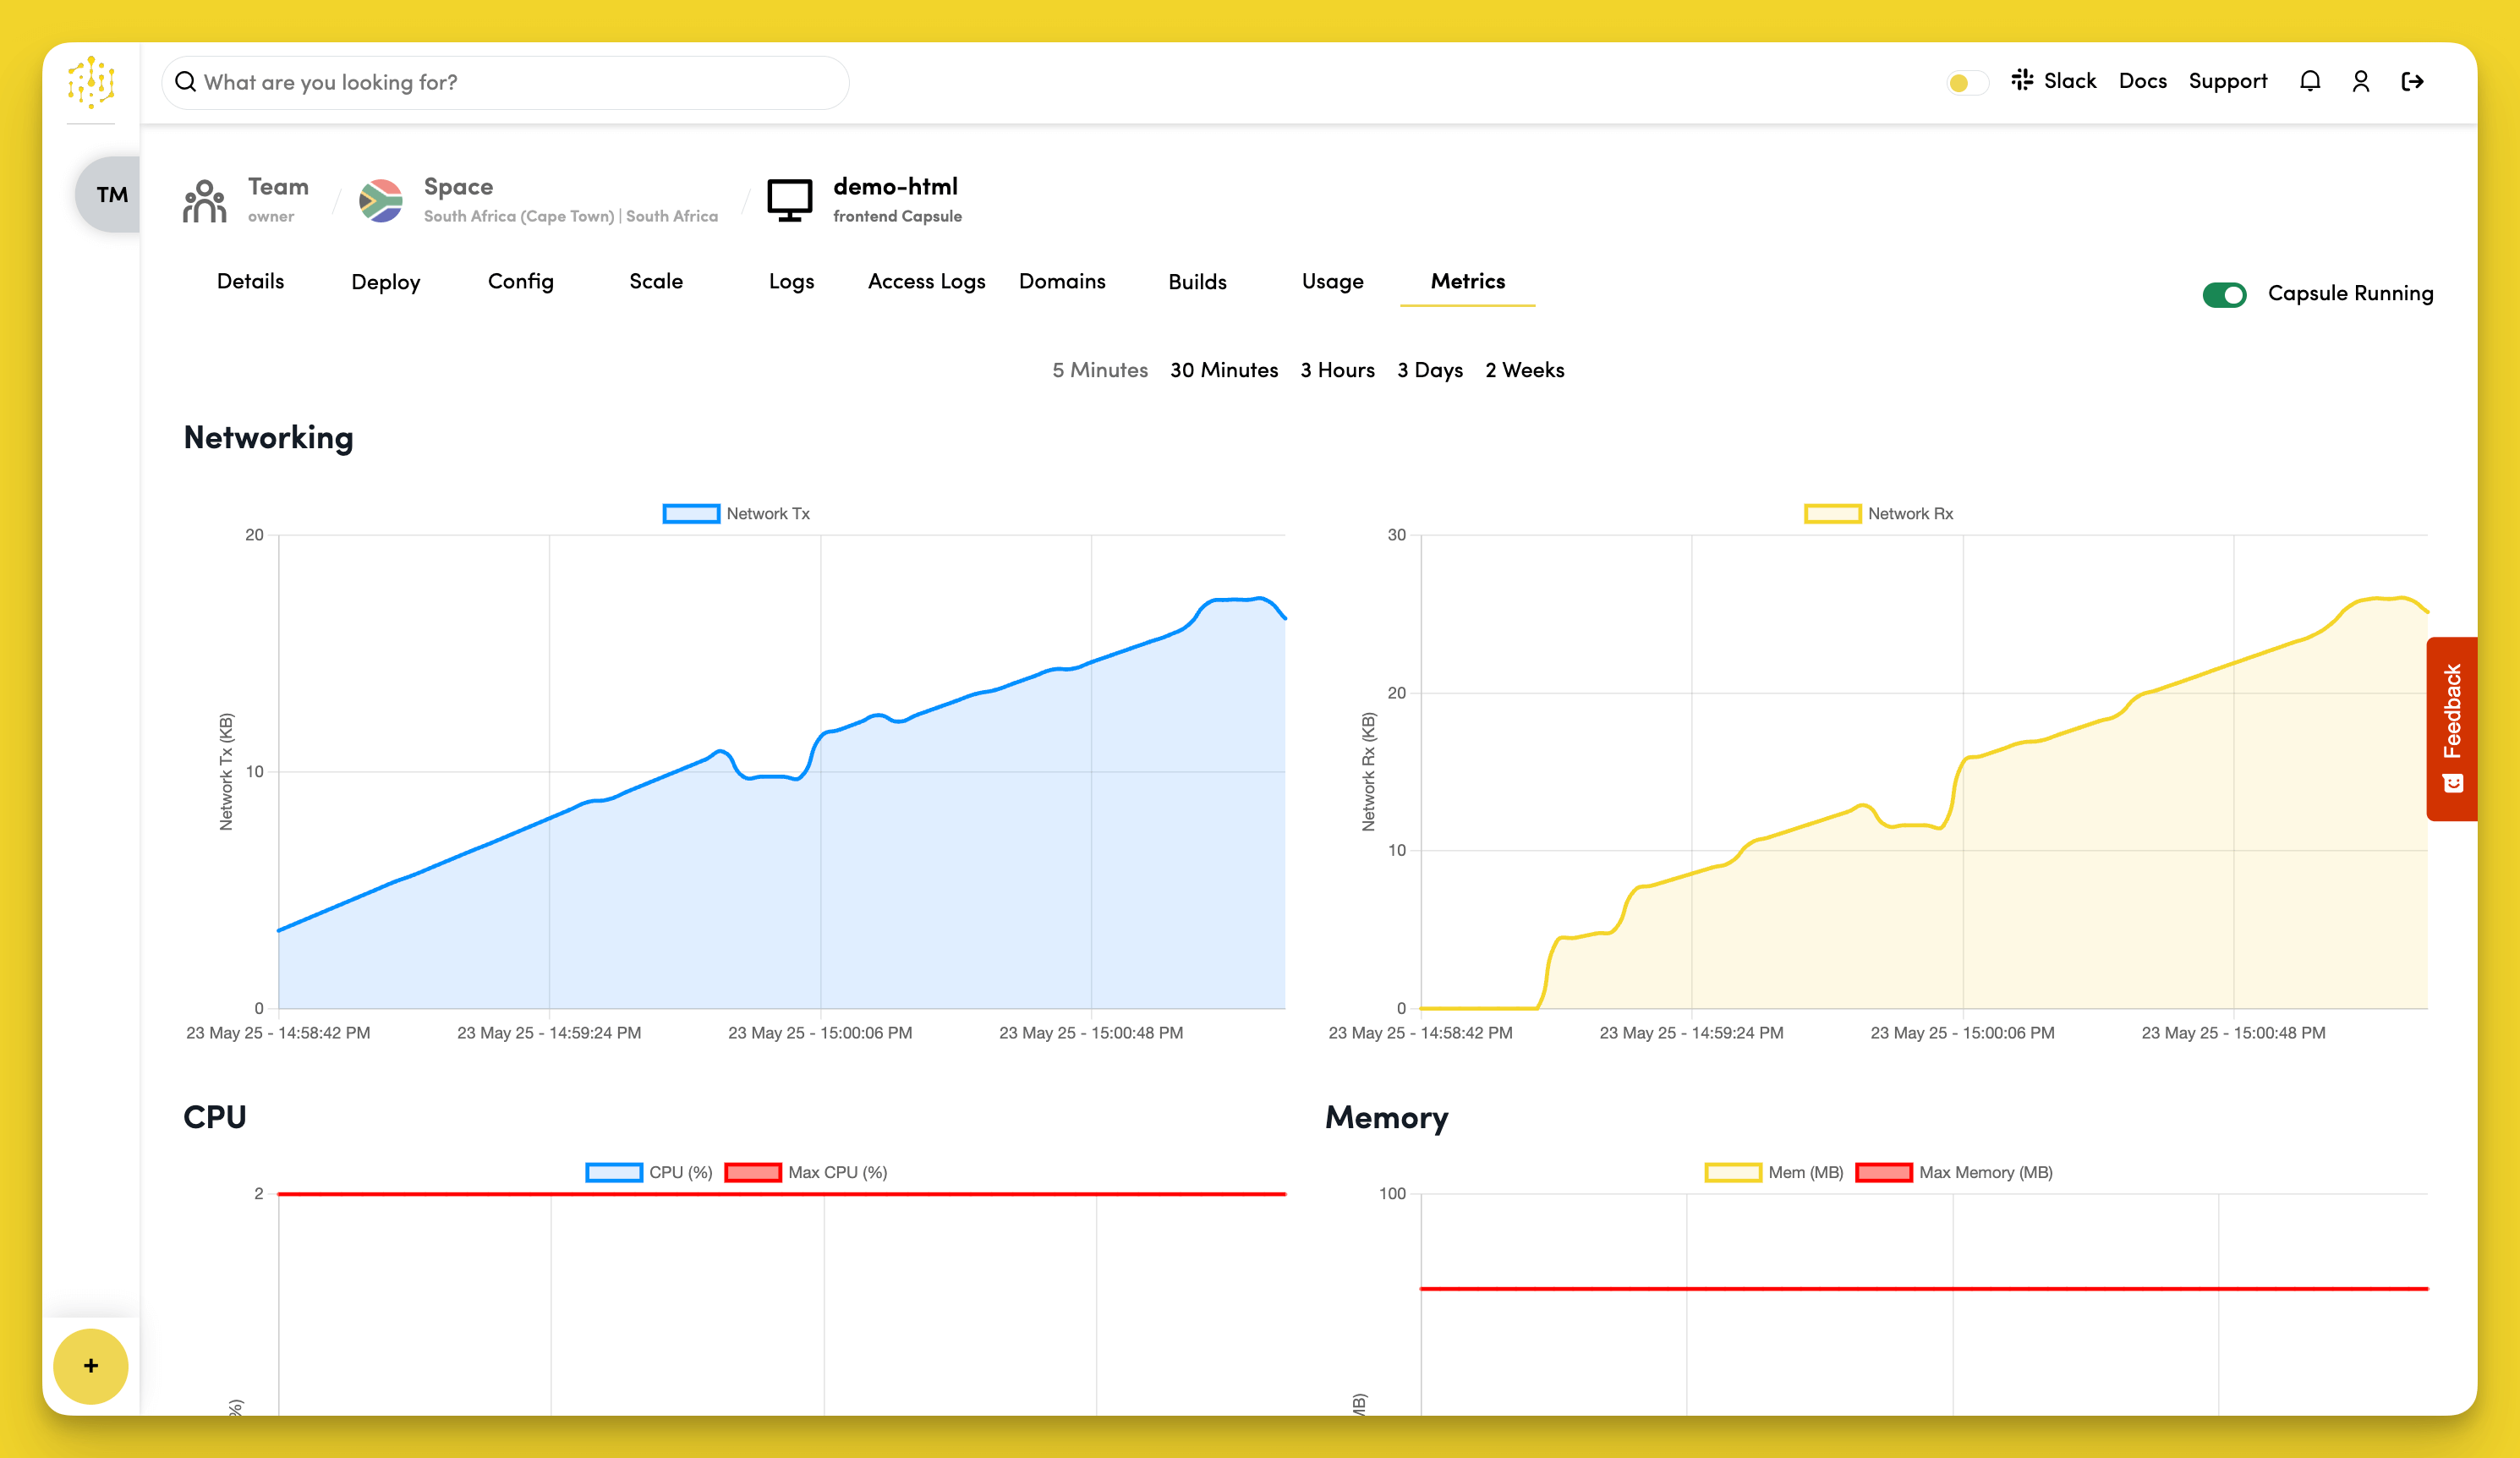Click the Code Capsules logo icon
2520x1458 pixels.
(91, 83)
